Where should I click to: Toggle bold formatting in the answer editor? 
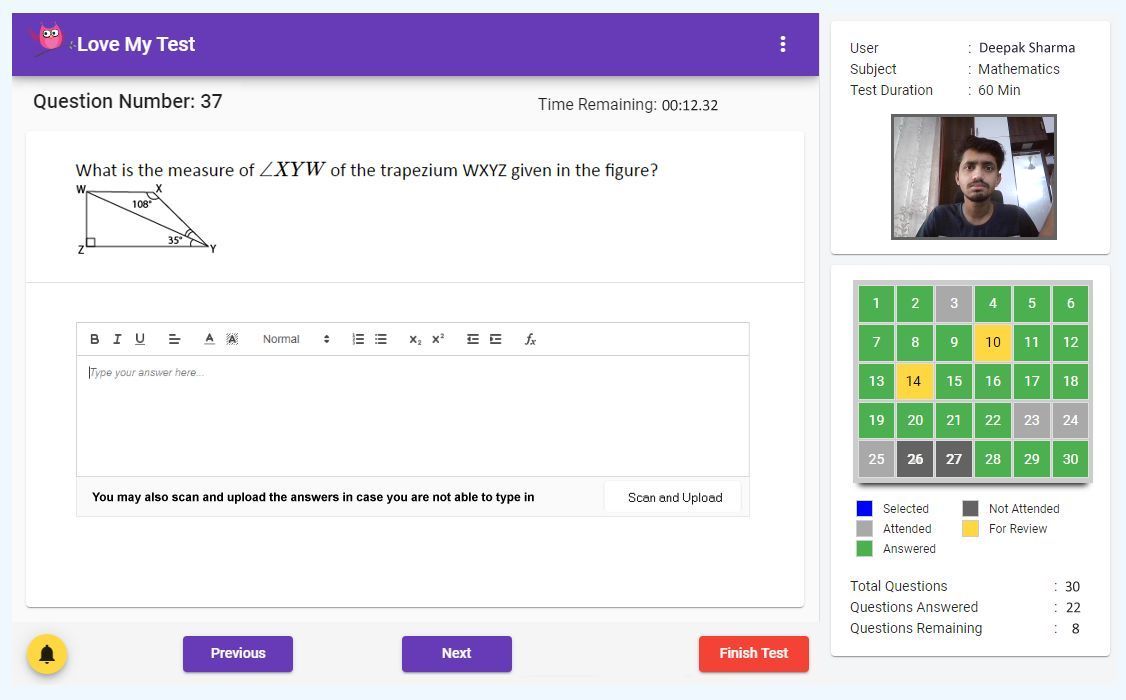click(94, 339)
